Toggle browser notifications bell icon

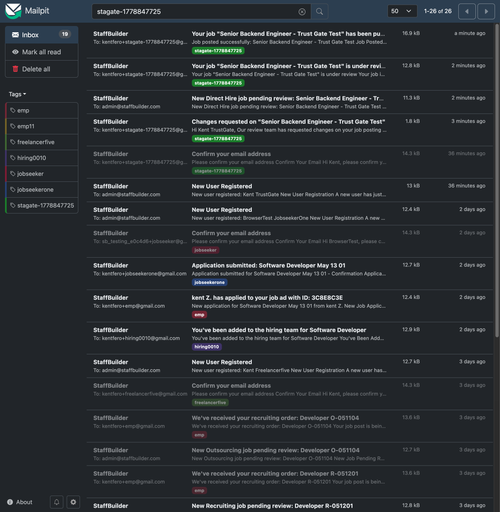click(x=56, y=502)
